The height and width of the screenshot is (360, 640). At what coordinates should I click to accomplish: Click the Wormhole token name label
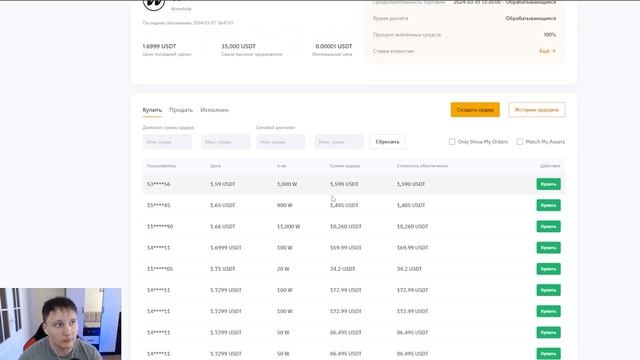[x=181, y=9]
